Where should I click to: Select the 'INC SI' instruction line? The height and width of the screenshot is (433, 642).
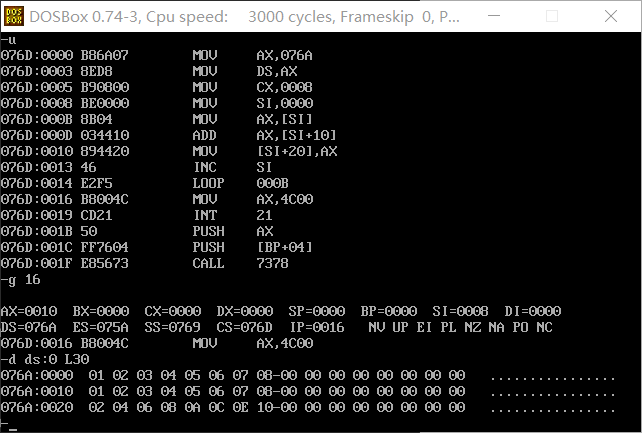click(x=136, y=167)
